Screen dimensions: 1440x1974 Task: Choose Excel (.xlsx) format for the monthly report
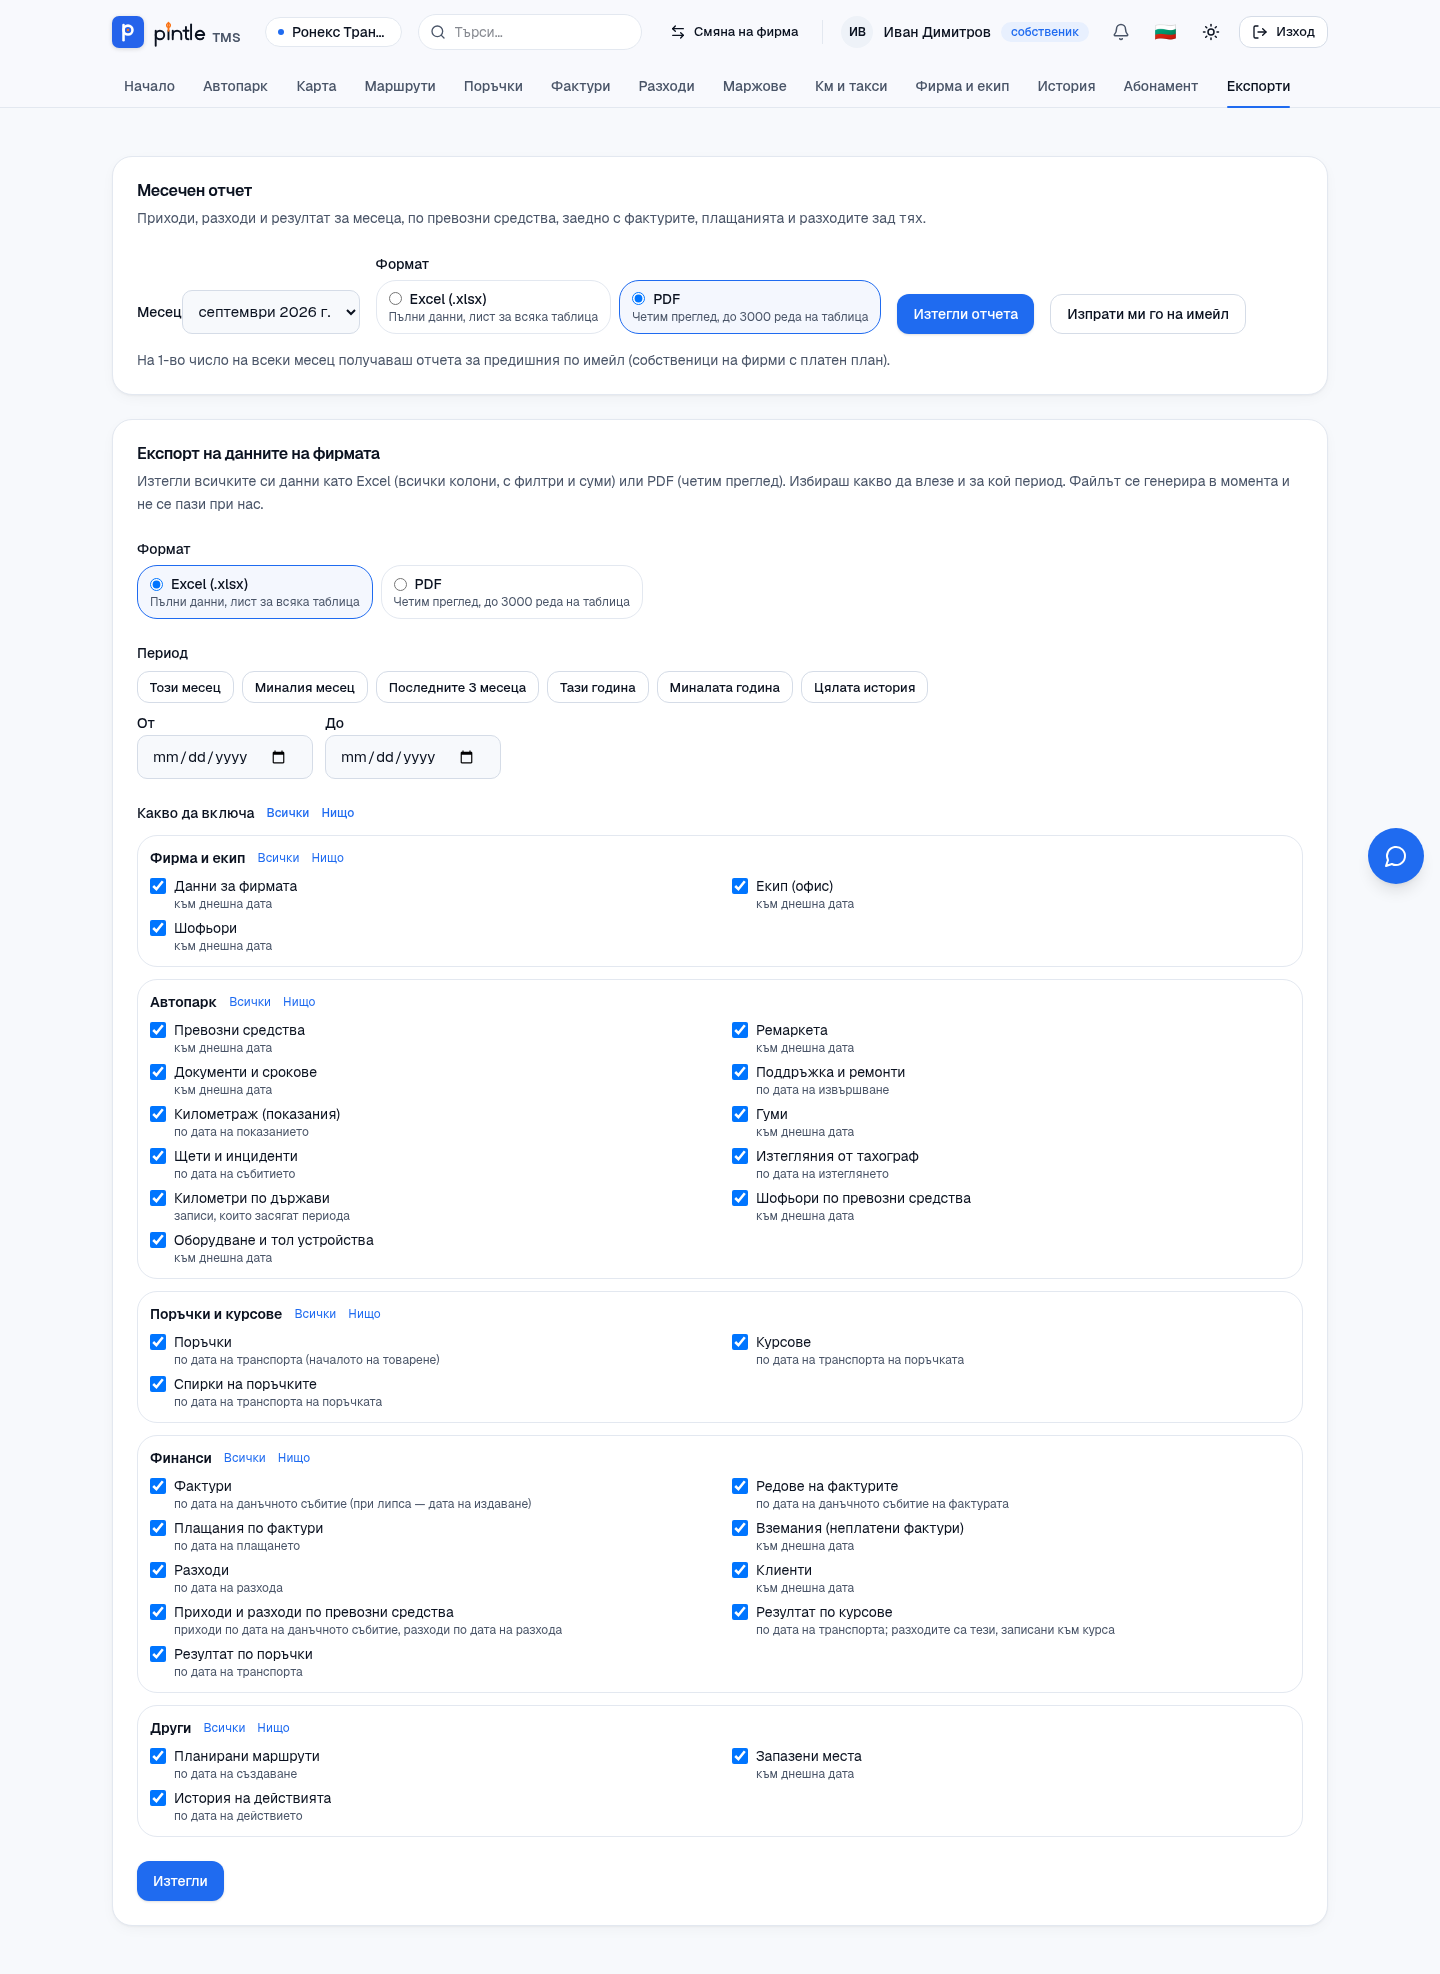(x=493, y=307)
